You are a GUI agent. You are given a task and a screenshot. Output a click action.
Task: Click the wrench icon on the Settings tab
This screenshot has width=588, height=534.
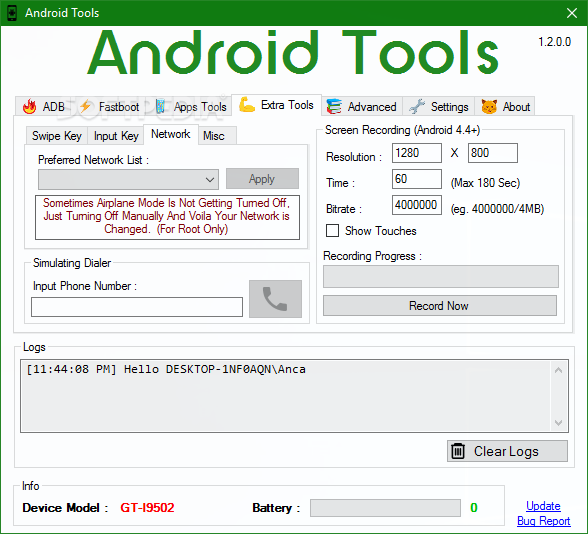click(x=417, y=106)
